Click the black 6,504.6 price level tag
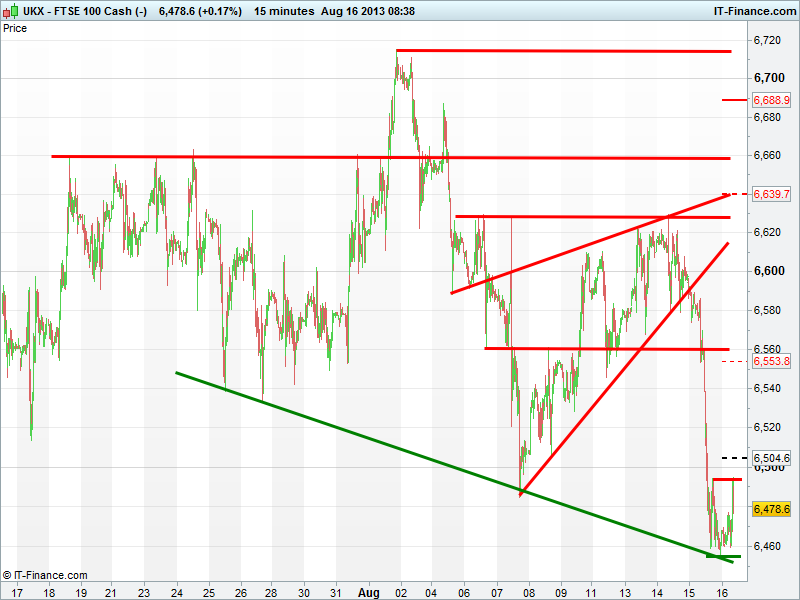Image resolution: width=800 pixels, height=600 pixels. [x=771, y=458]
